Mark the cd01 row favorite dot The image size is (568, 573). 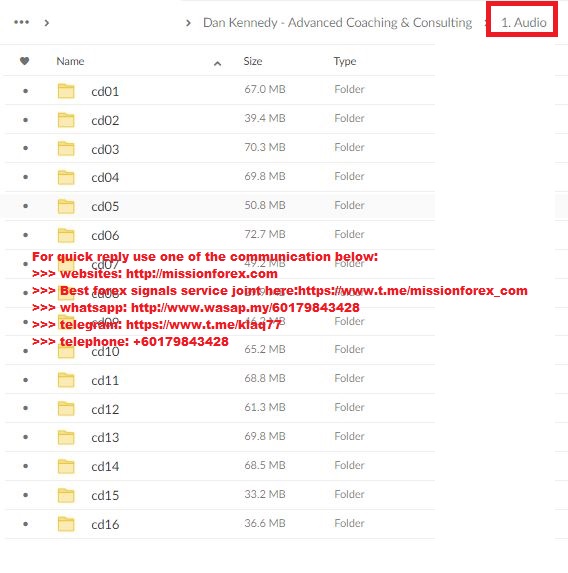coord(26,91)
